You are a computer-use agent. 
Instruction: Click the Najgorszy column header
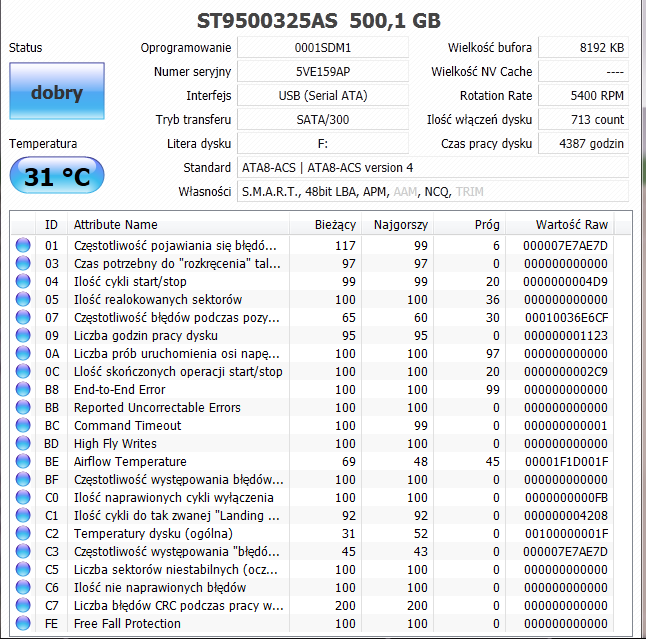tap(397, 225)
